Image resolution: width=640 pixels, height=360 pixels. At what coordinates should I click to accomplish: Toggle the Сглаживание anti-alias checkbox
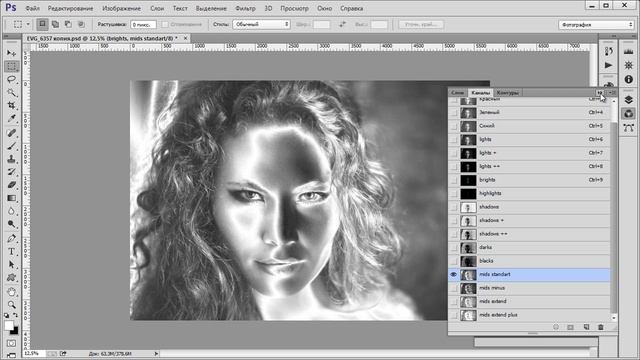tap(165, 24)
